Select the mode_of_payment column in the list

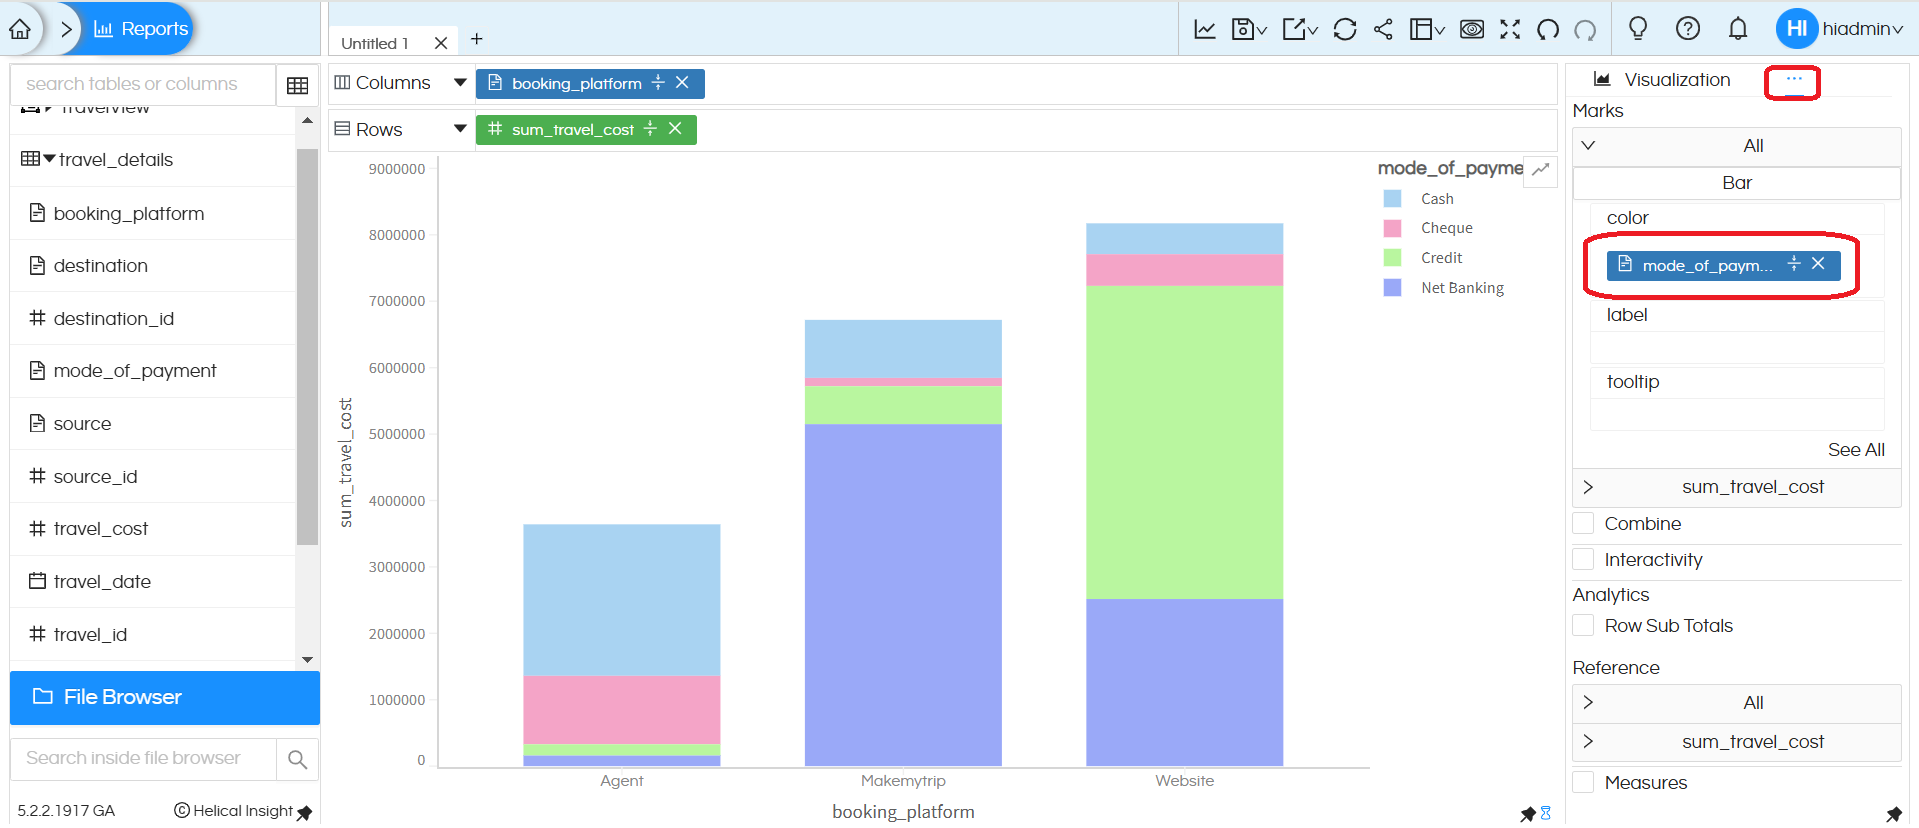coord(134,371)
